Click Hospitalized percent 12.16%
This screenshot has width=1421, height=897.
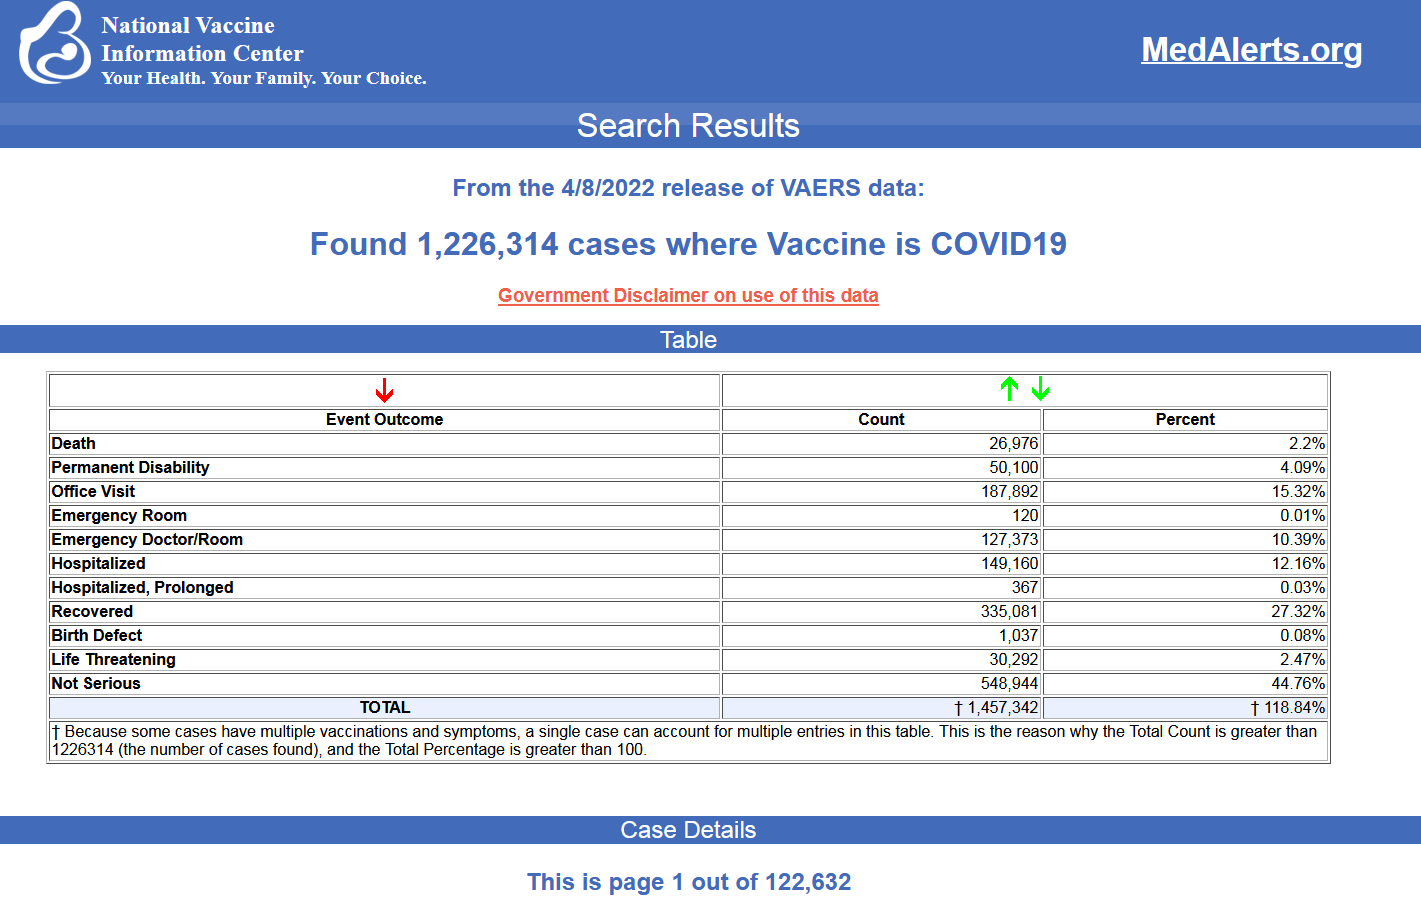[x=1298, y=563]
